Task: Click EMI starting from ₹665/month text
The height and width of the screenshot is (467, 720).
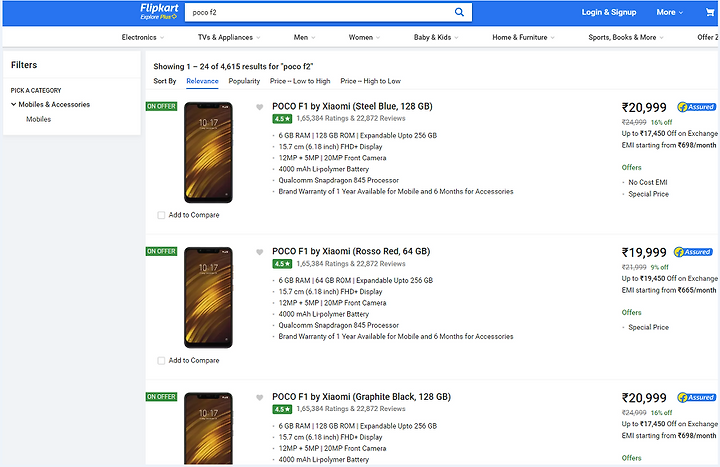Action: coord(669,290)
